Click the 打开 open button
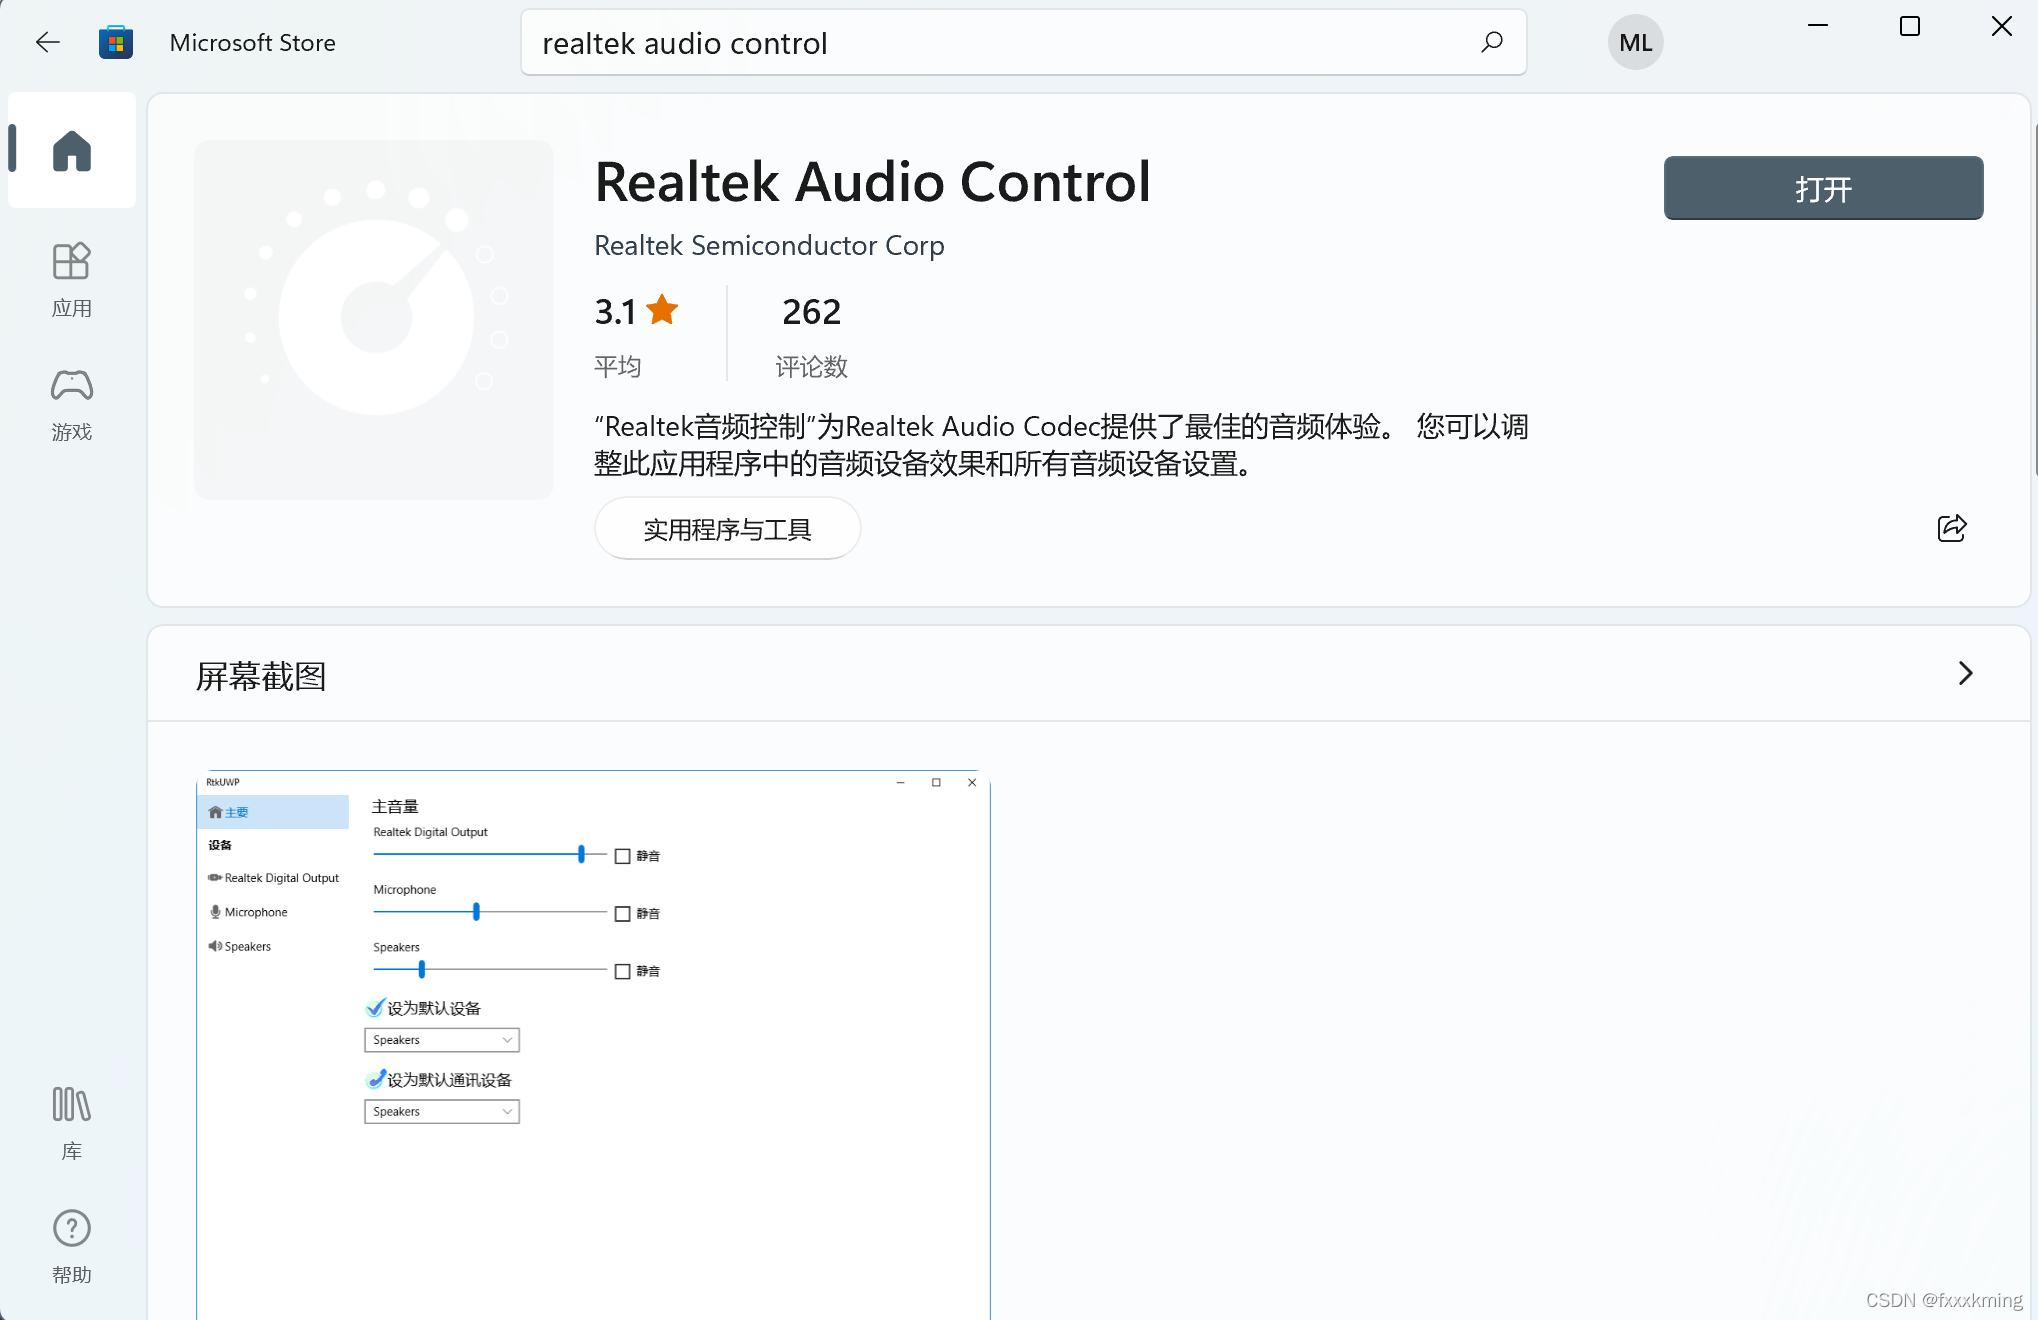Screen dimensions: 2038x1320 [1822, 188]
